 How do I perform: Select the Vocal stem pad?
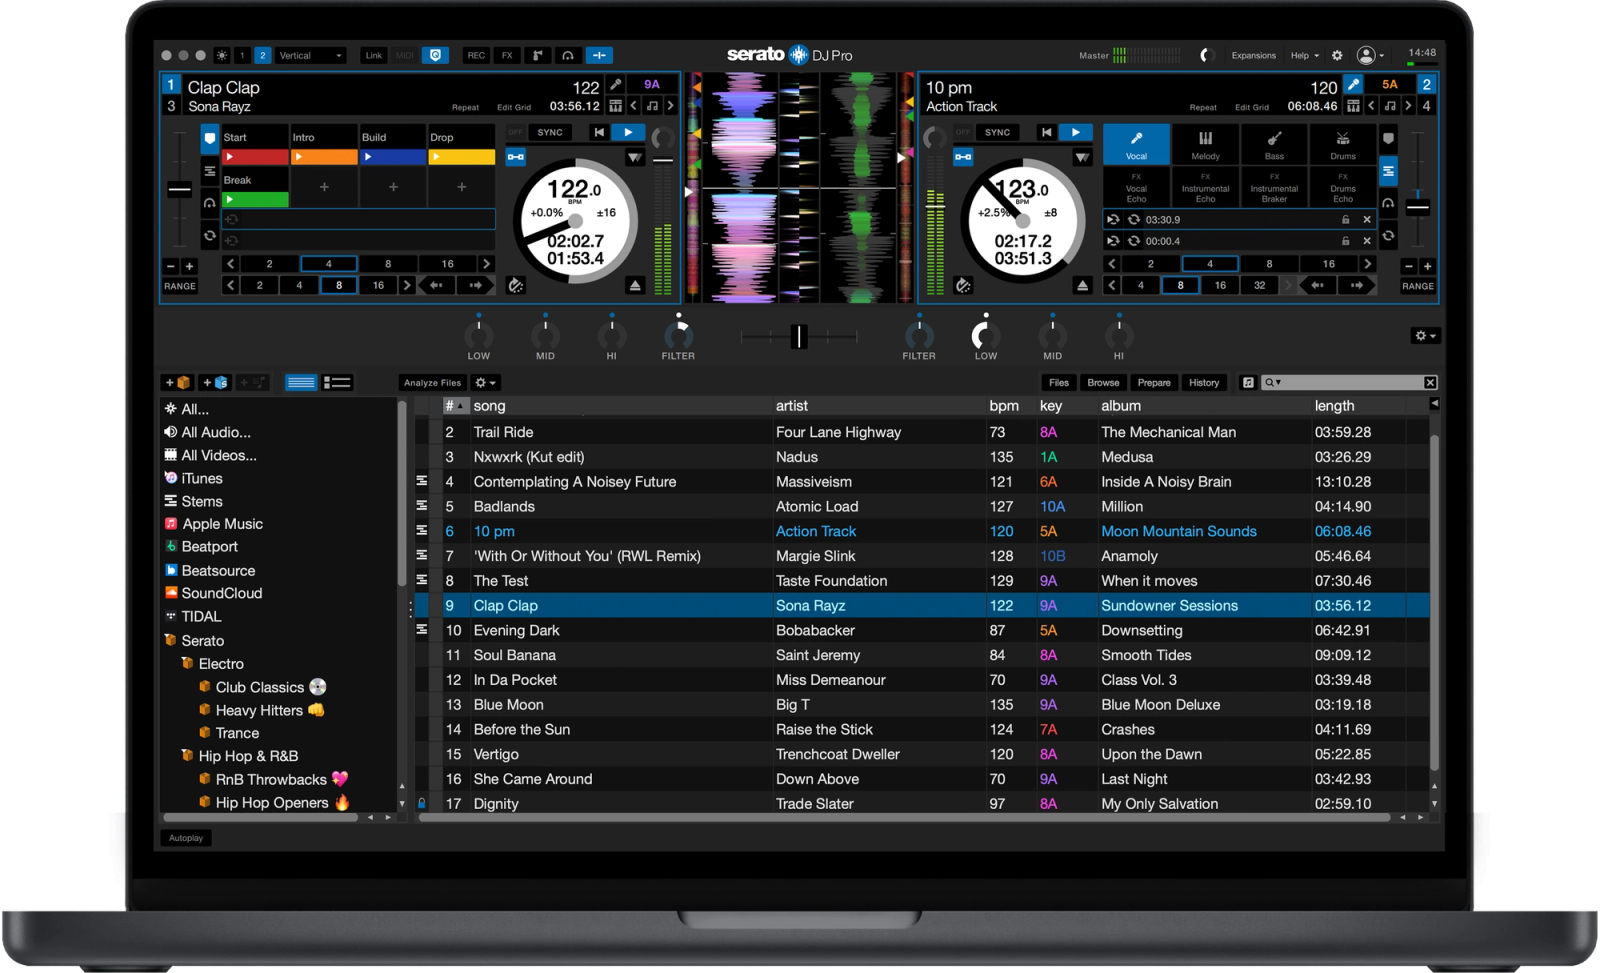1136,145
